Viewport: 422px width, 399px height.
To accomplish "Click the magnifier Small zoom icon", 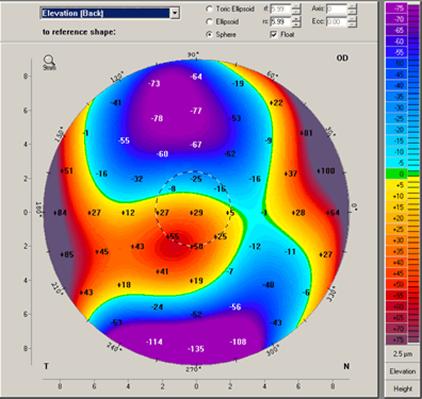I will point(49,61).
